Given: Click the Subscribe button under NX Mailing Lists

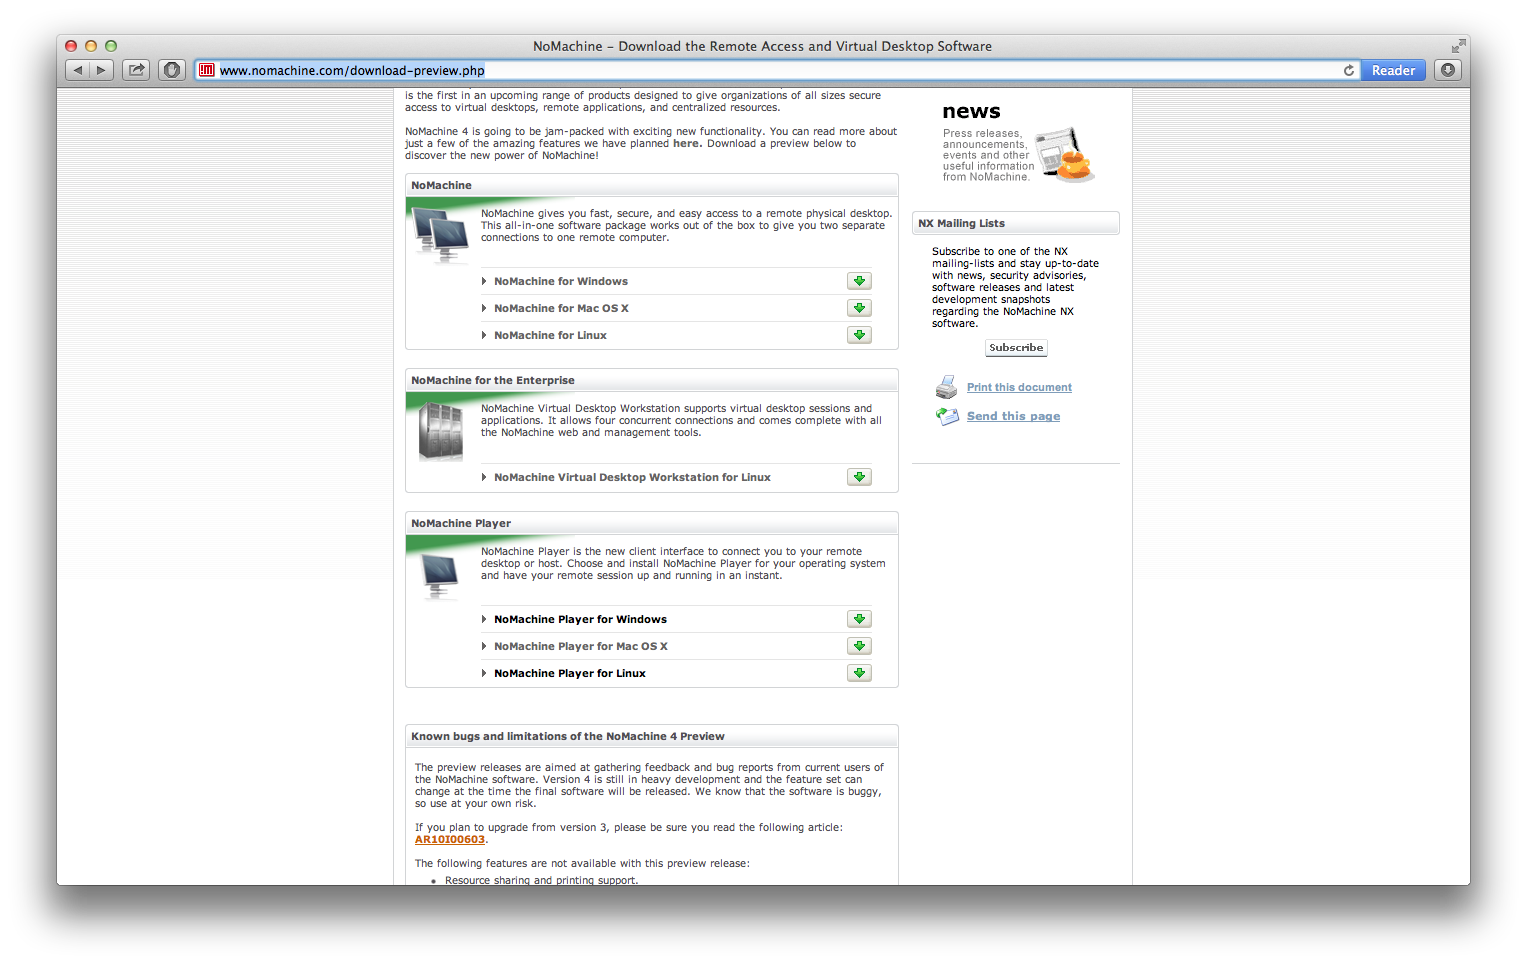Looking at the screenshot, I should [1016, 348].
